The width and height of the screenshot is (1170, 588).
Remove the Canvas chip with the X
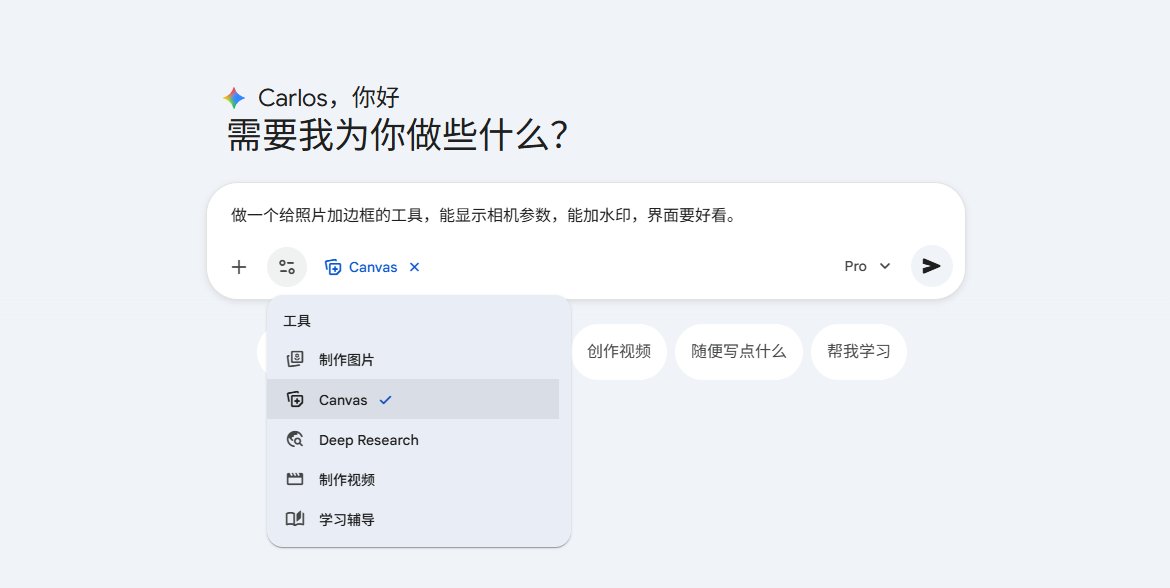click(415, 267)
